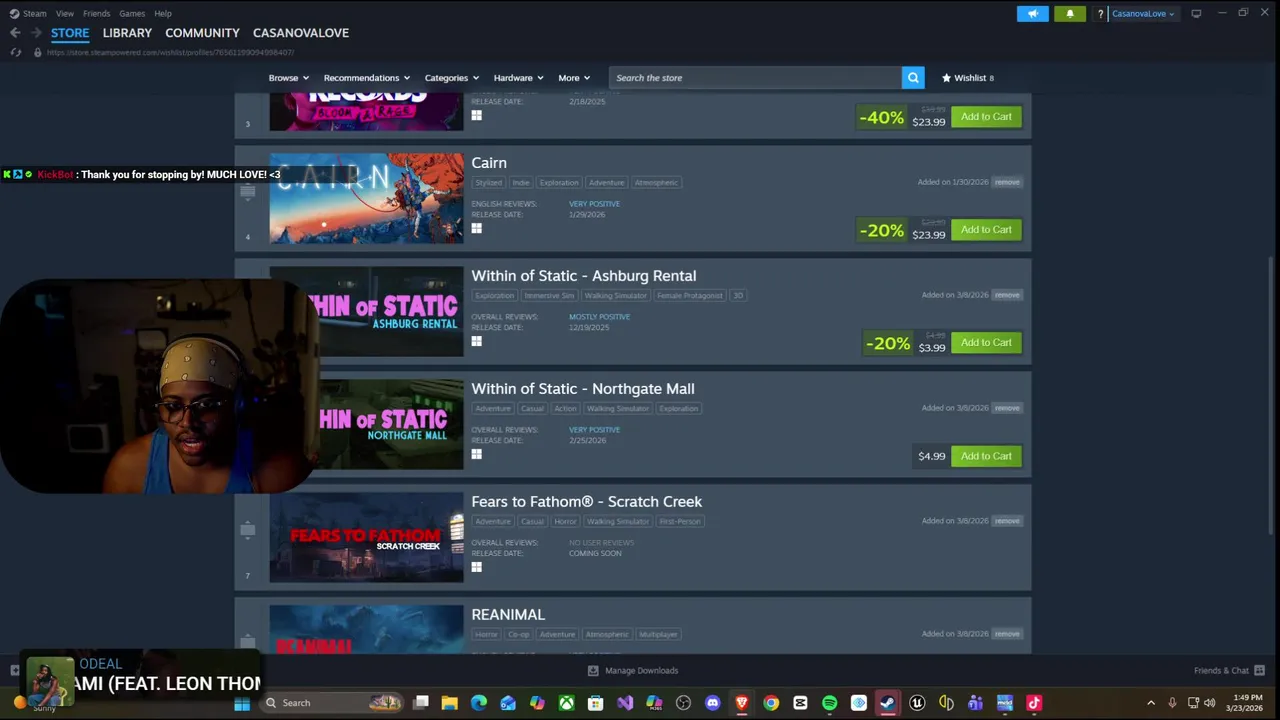Expand the Hardware dropdown

click(x=518, y=78)
